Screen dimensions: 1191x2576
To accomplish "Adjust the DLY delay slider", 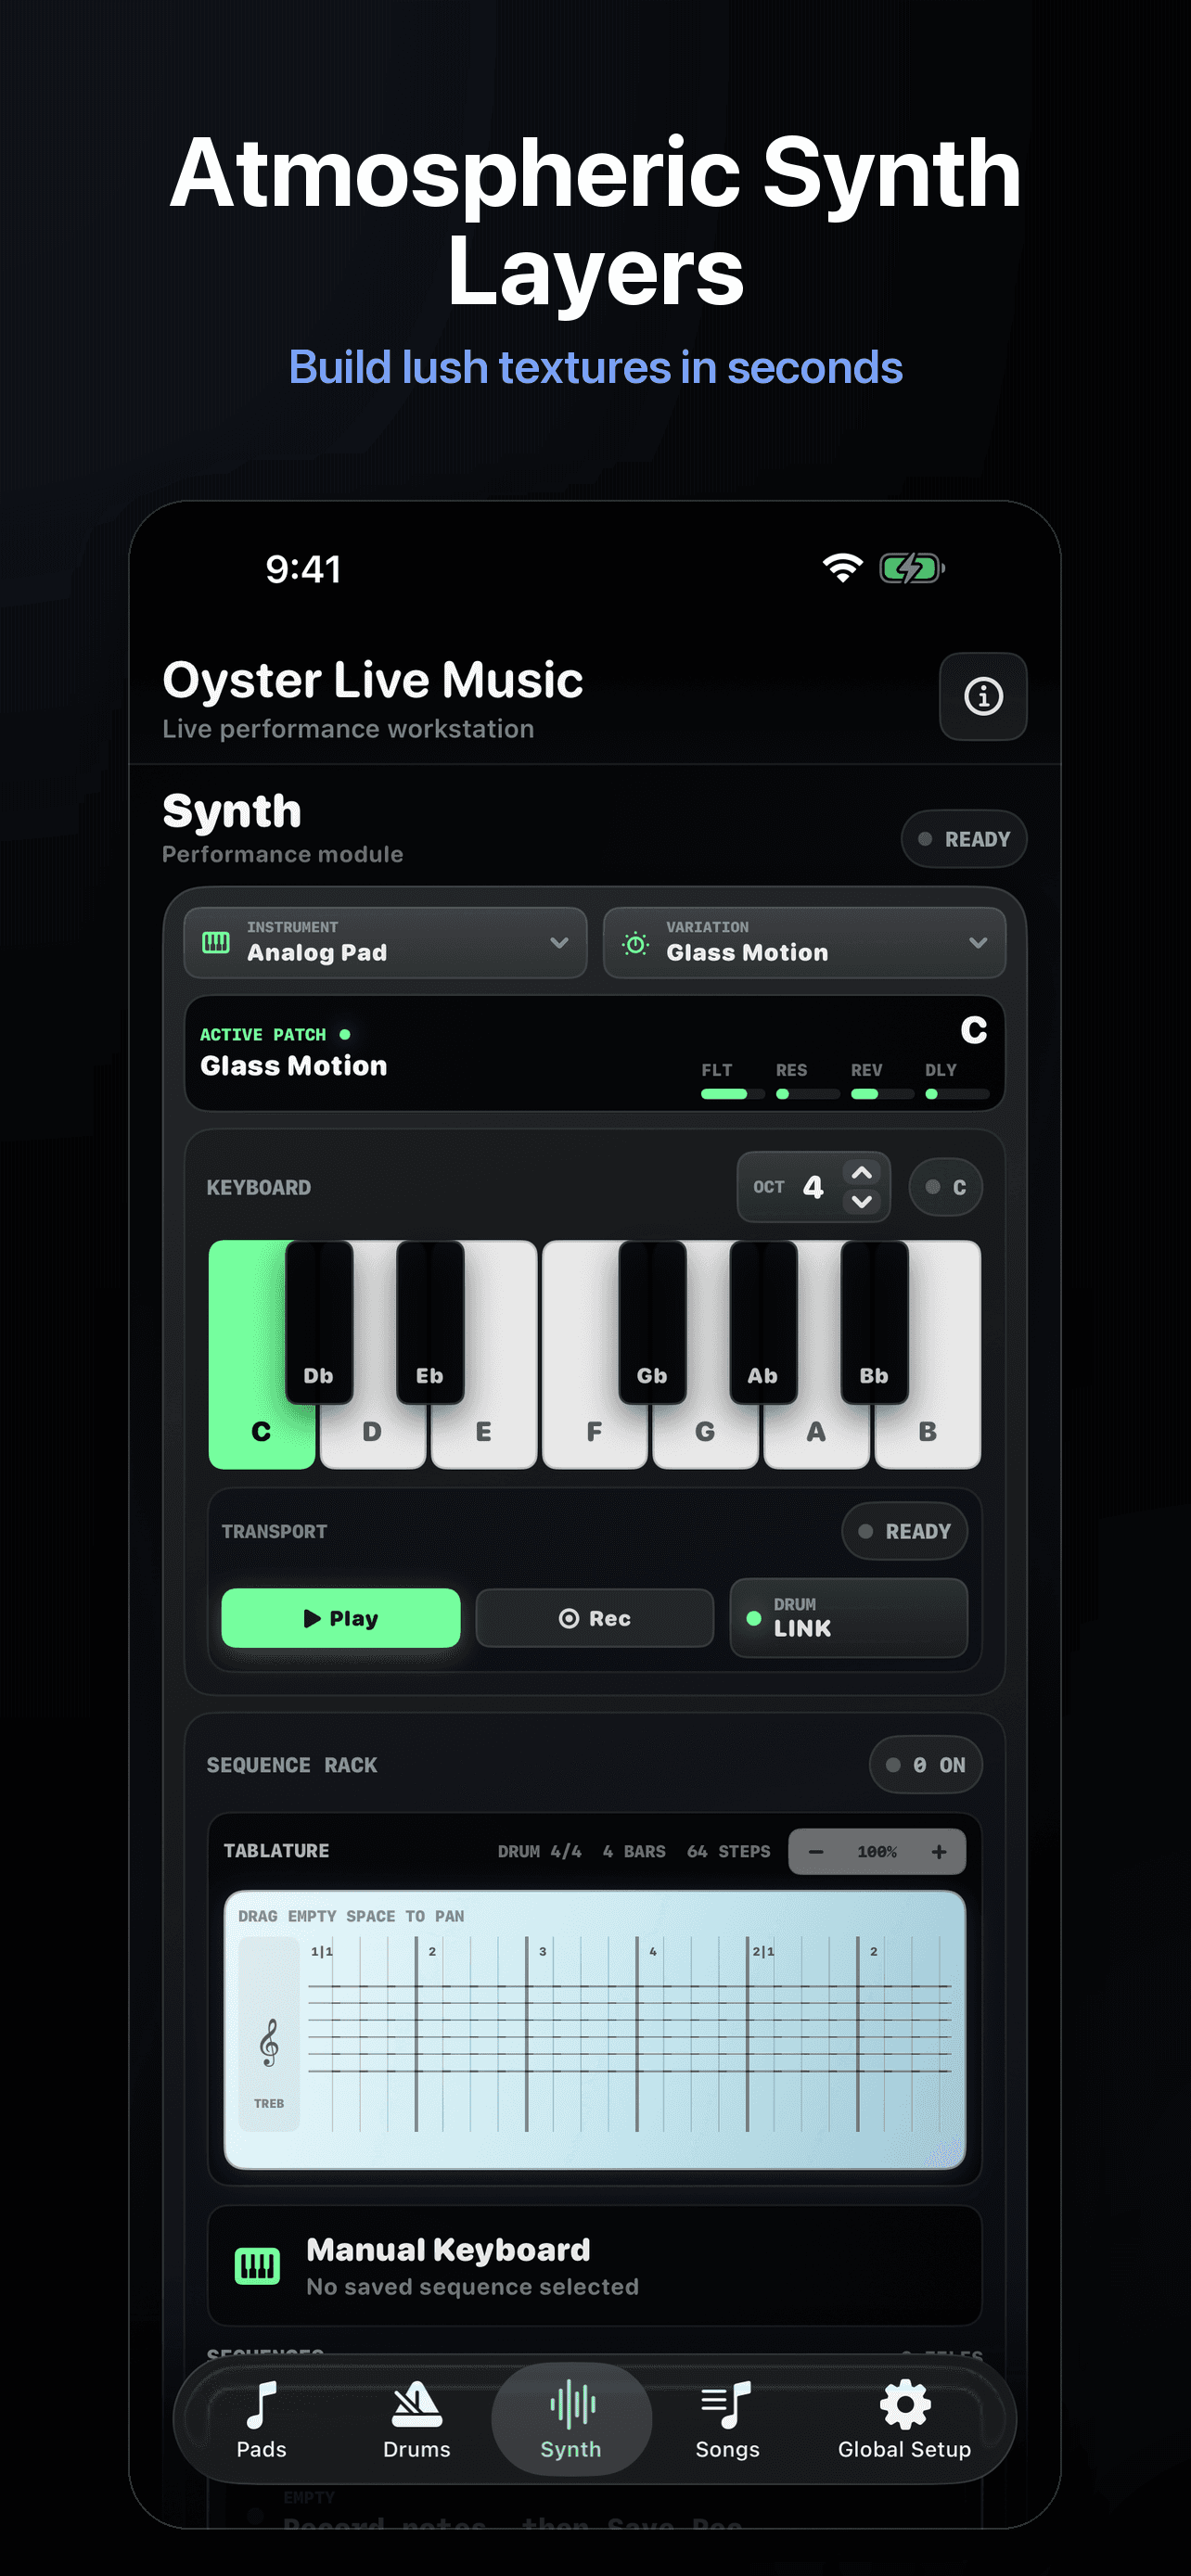I will click(957, 1094).
